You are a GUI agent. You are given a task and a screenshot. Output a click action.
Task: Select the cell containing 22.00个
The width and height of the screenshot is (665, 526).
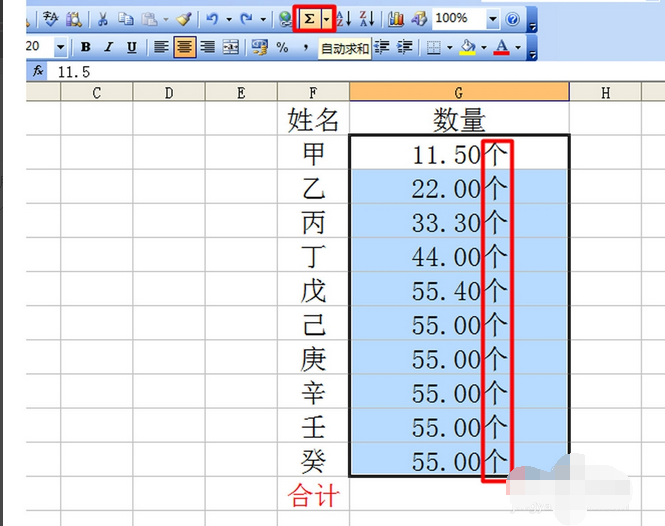pyautogui.click(x=459, y=187)
